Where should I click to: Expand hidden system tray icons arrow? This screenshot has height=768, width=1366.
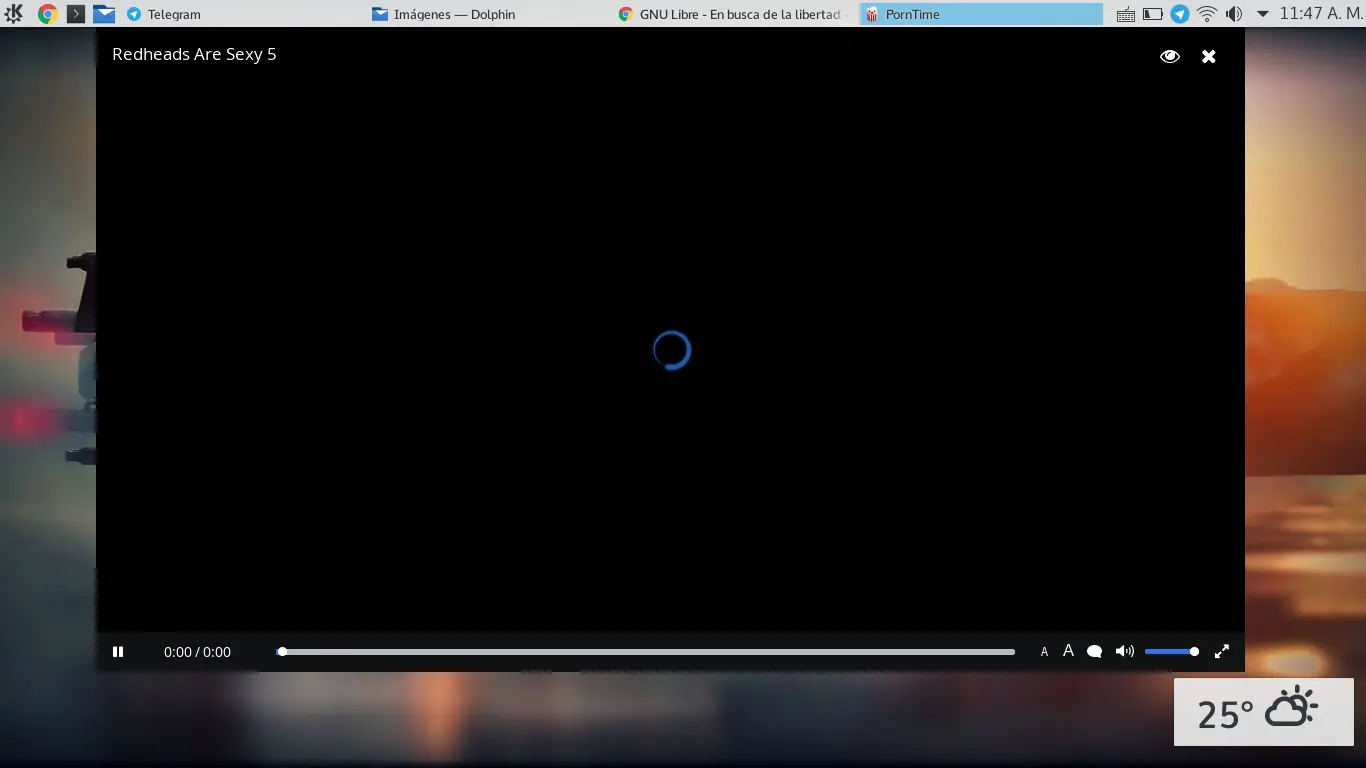click(x=1262, y=14)
